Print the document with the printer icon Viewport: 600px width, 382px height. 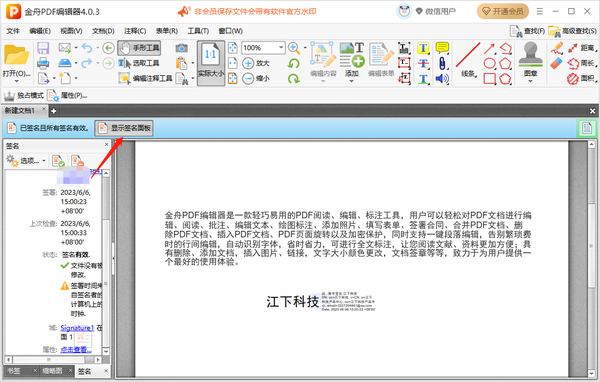(43, 63)
